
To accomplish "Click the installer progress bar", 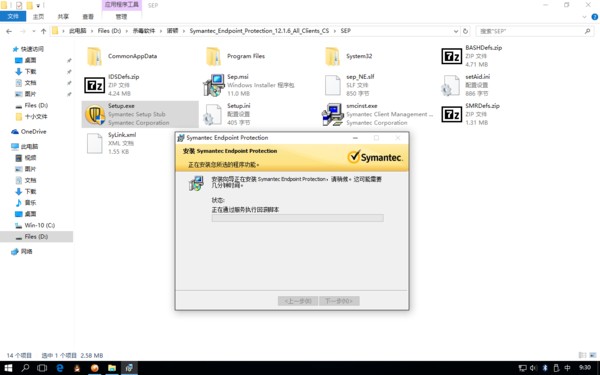I will 298,218.
